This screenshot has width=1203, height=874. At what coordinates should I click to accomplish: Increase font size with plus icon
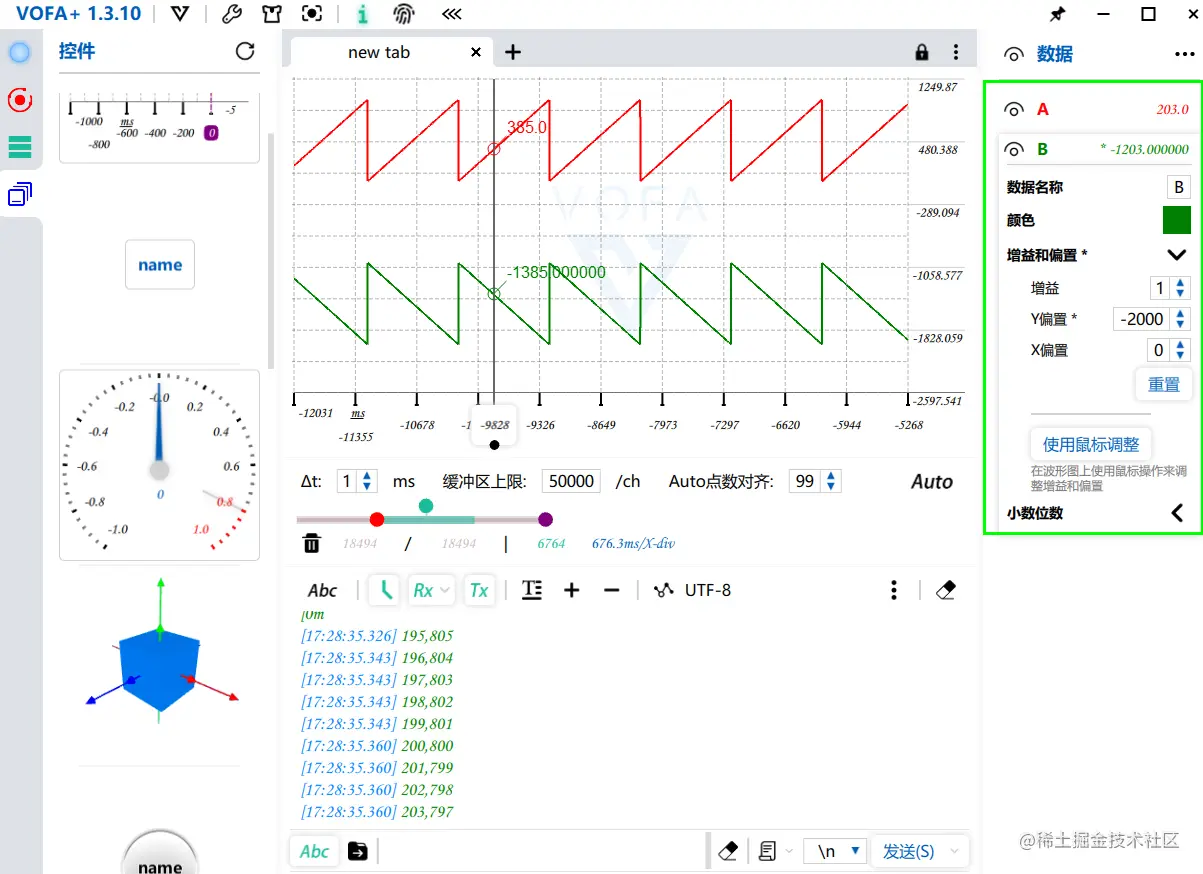(x=571, y=590)
